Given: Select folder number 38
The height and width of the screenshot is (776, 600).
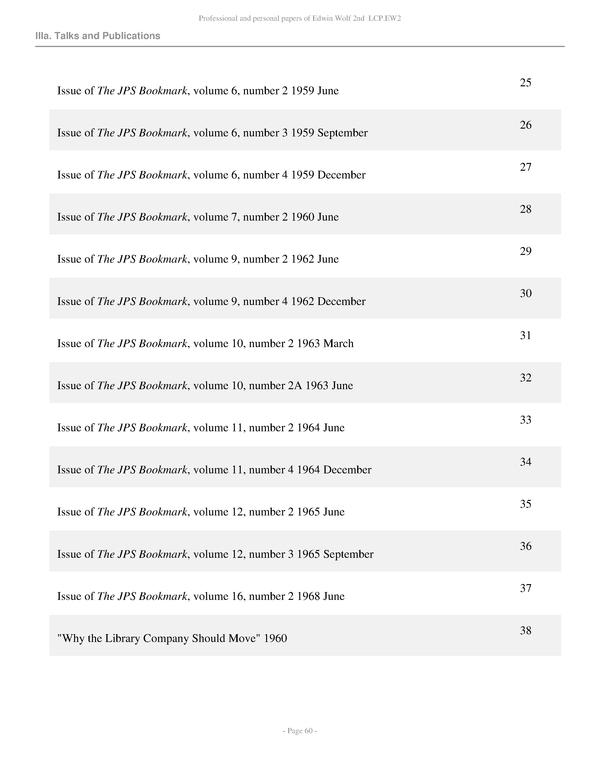Looking at the screenshot, I should pyautogui.click(x=525, y=630).
